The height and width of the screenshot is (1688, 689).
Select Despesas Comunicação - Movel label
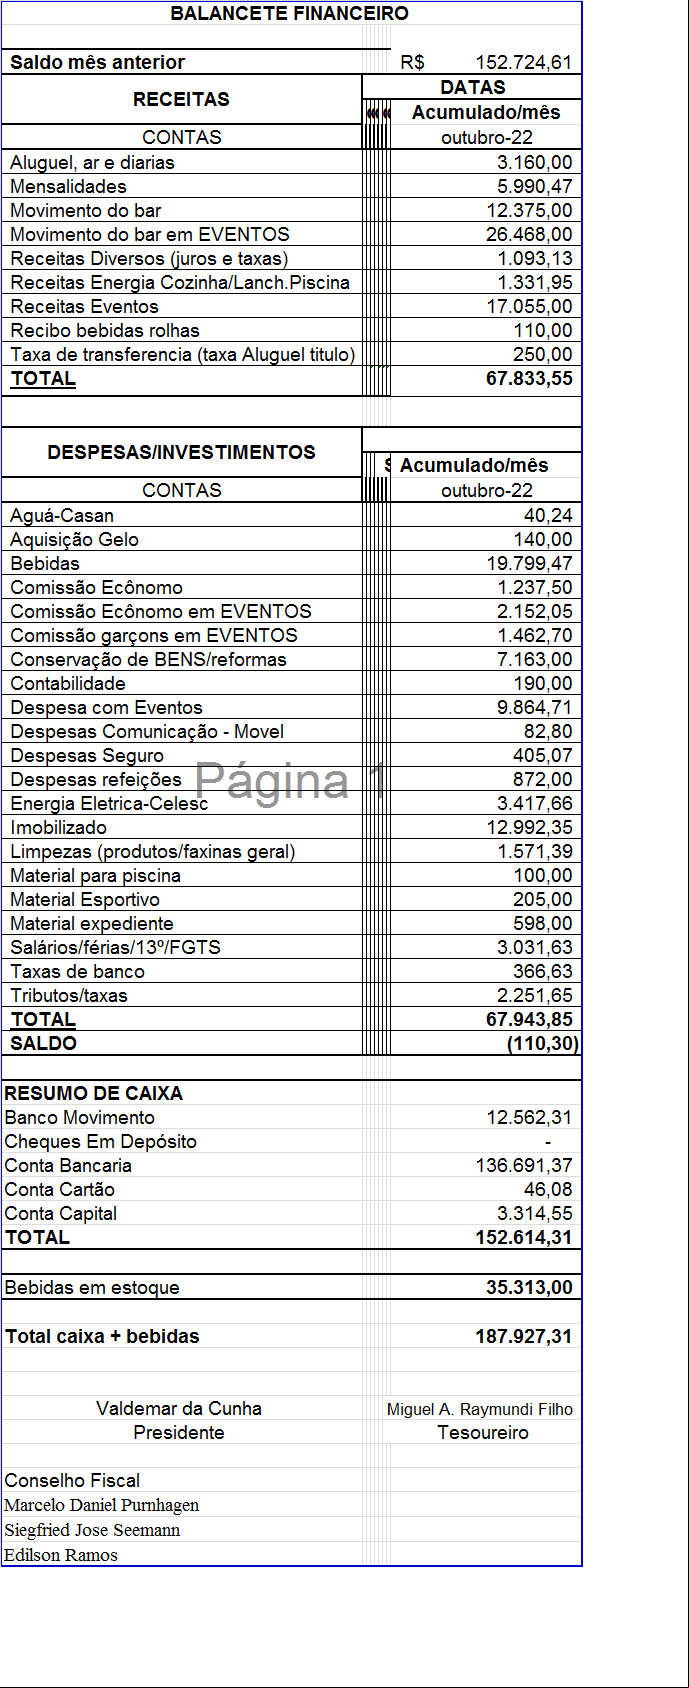coord(147,731)
